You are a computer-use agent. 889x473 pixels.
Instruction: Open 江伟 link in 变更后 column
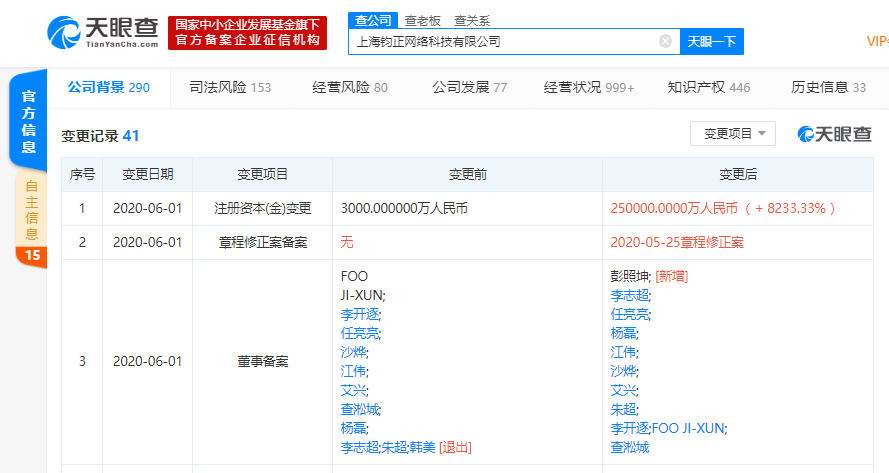tap(624, 352)
